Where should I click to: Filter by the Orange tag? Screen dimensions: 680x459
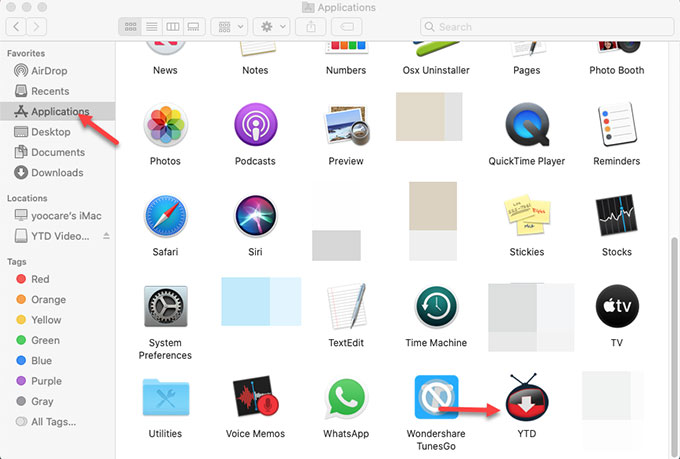pos(57,299)
